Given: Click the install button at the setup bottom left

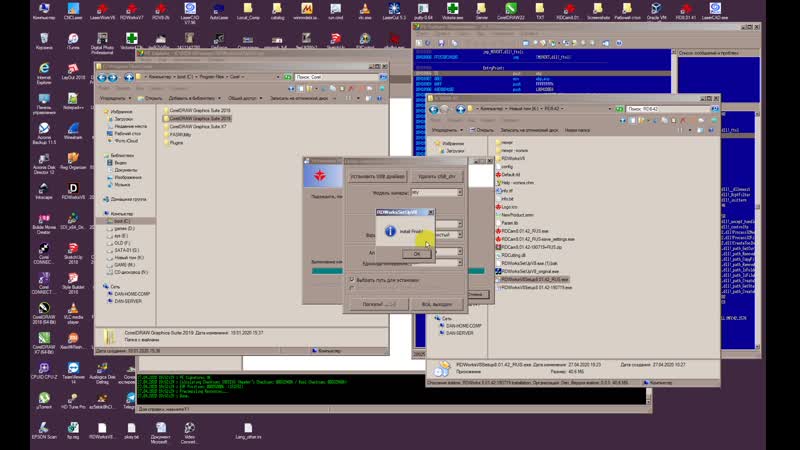Looking at the screenshot, I should (x=379, y=304).
